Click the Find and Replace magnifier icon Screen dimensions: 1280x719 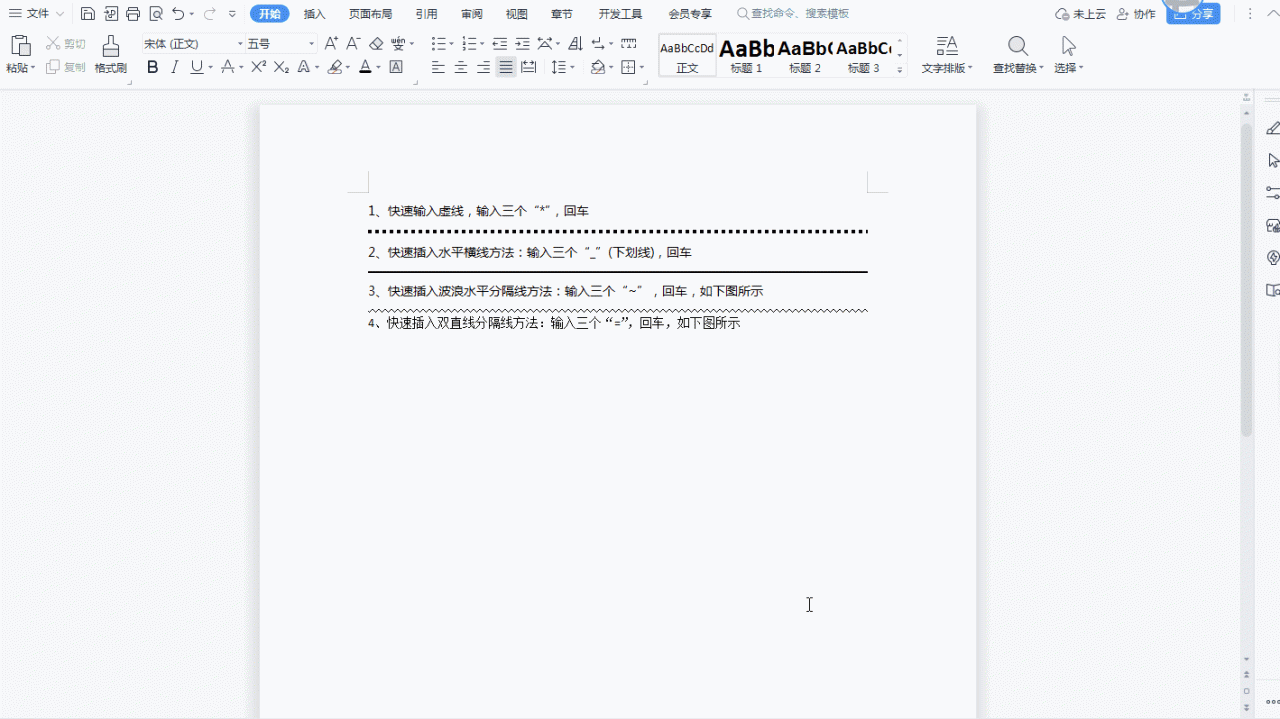1018,46
